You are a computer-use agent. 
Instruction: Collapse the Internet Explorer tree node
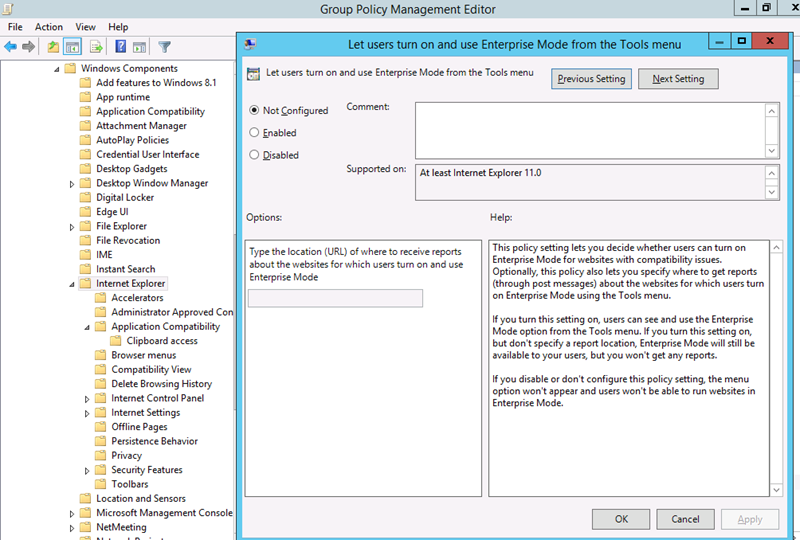(72, 284)
